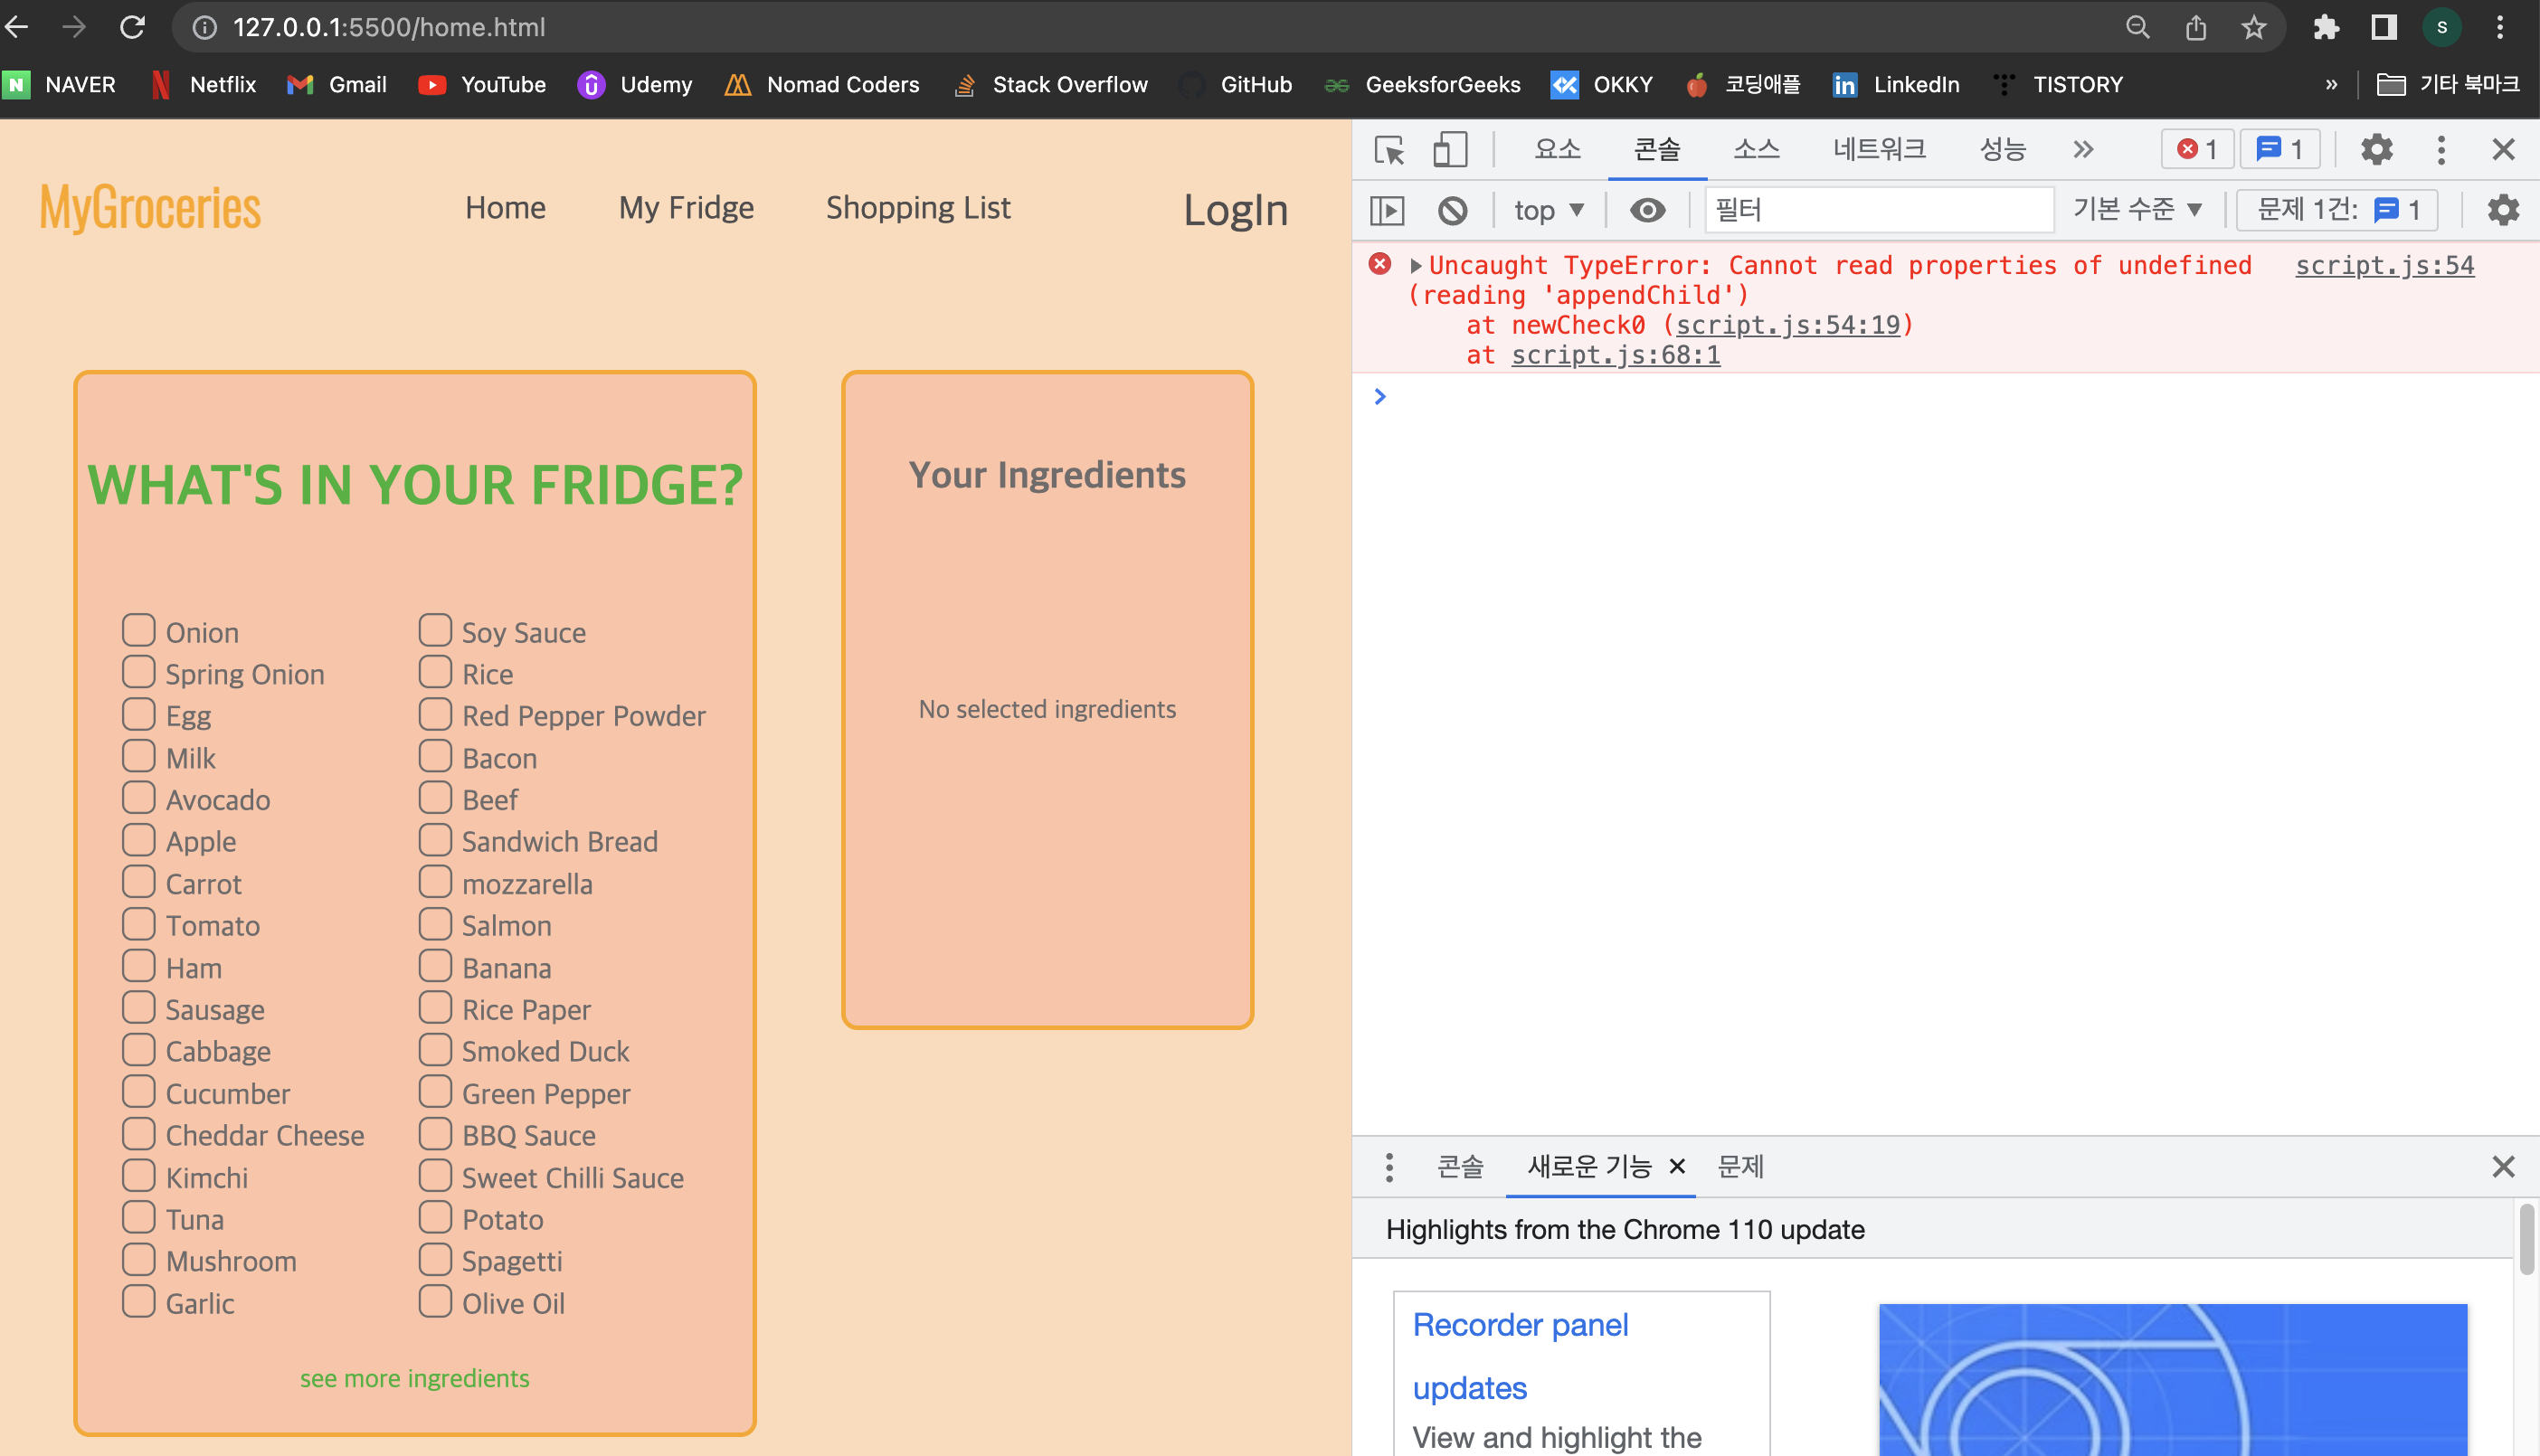2540x1456 pixels.
Task: Bookmark this page with star icon
Action: click(x=2253, y=27)
